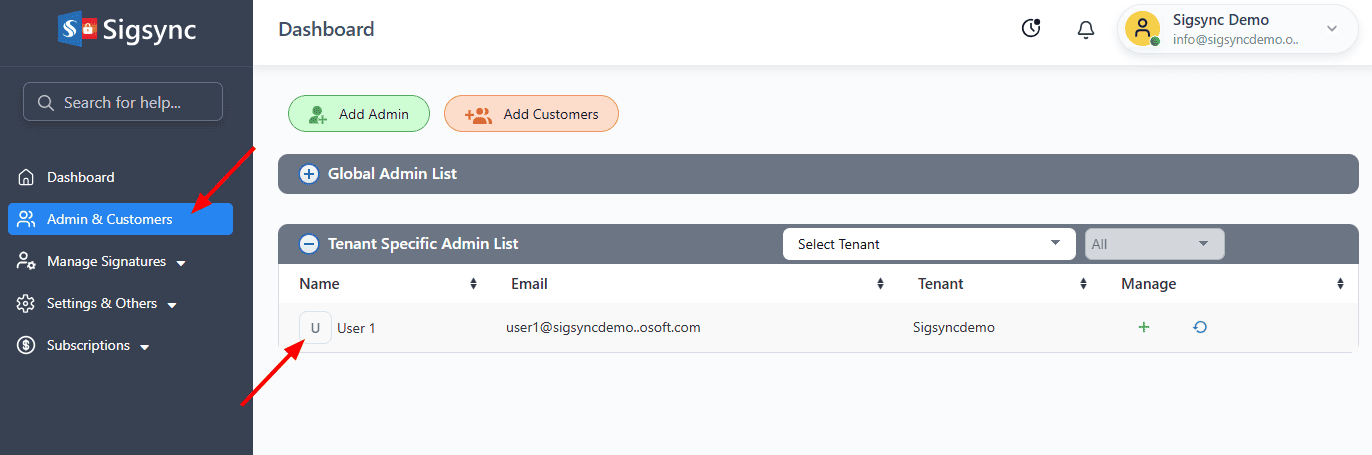This screenshot has width=1372, height=455.
Task: Open the Select Tenant dropdown
Action: (927, 244)
